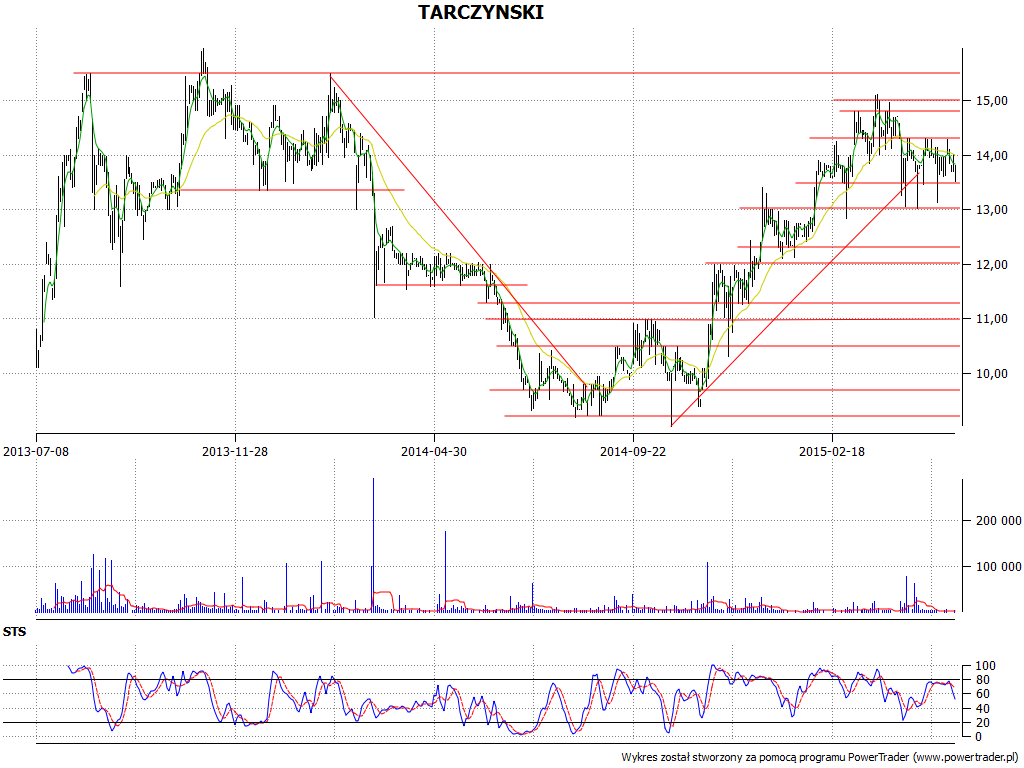Select the 2013-11-28 date label
Image resolution: width=1024 pixels, height=768 pixels.
pyautogui.click(x=234, y=451)
